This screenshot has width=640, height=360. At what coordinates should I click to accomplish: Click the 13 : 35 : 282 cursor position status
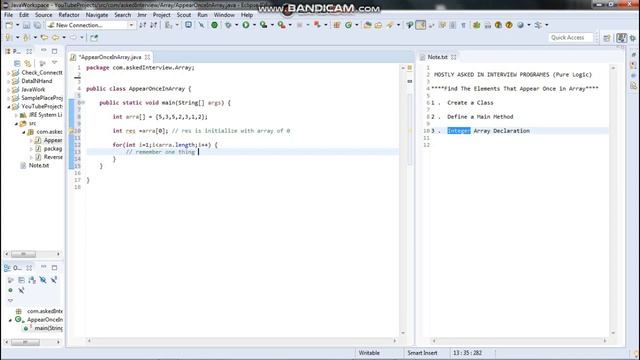467,353
